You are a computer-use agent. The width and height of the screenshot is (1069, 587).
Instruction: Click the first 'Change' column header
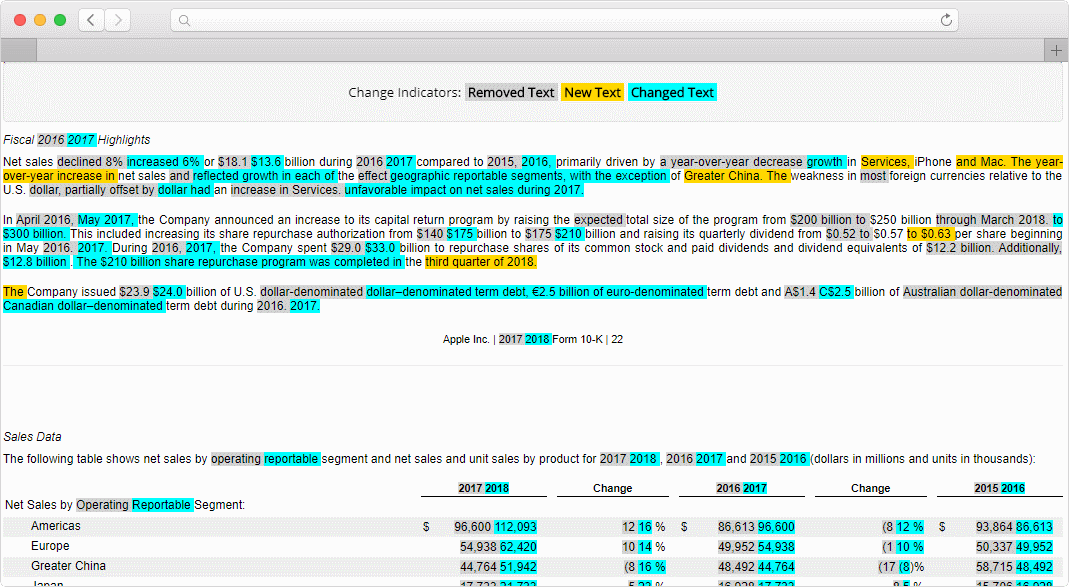[x=612, y=488]
